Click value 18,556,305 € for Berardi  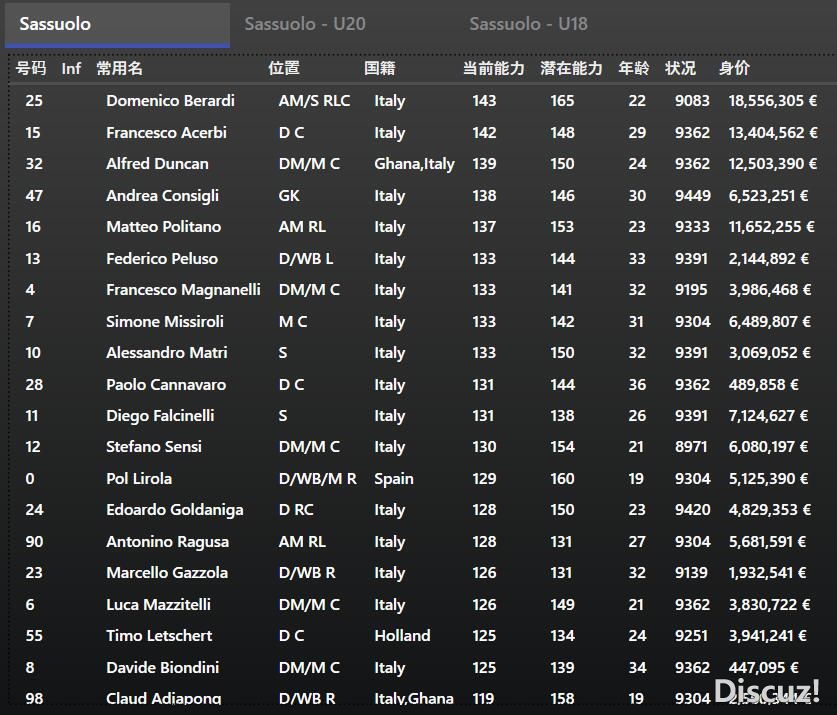click(773, 101)
